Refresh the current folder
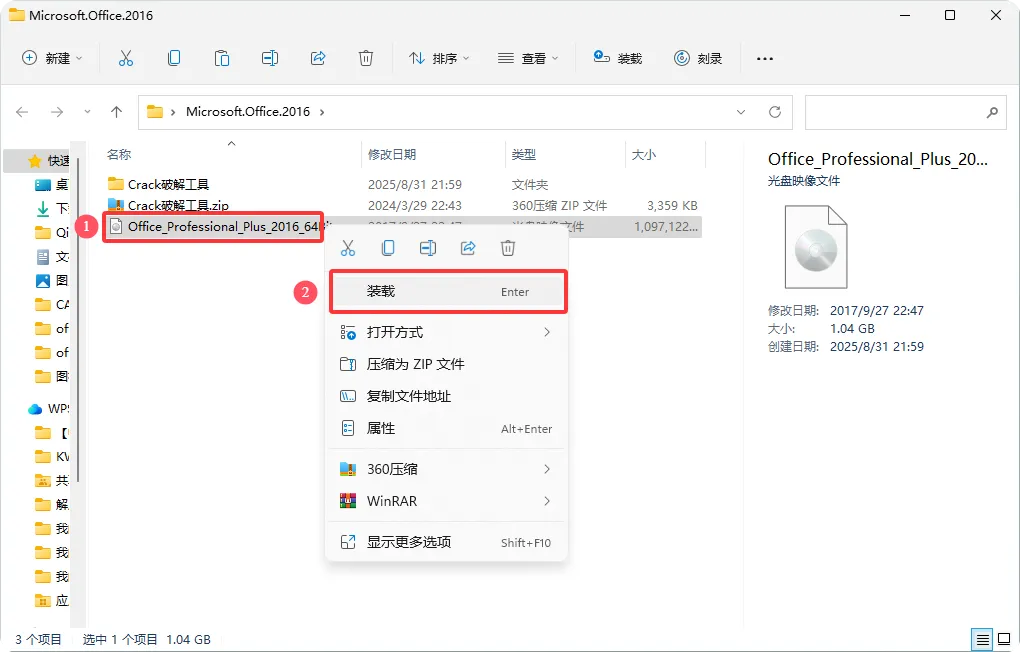 pos(775,112)
